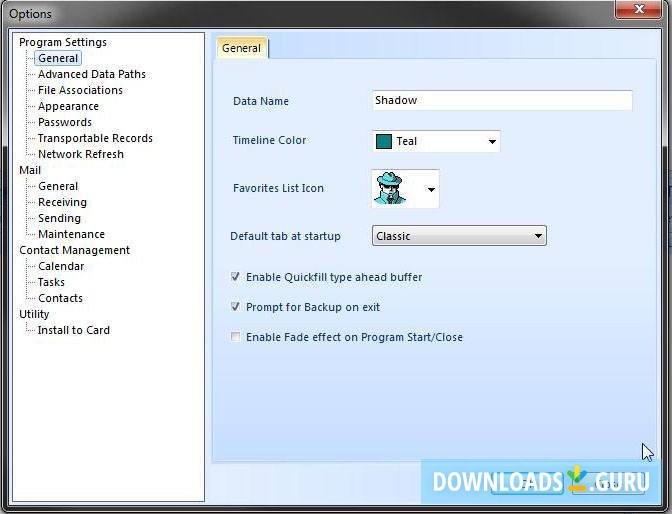Select General under the Mail section
Image resolution: width=672 pixels, height=514 pixels.
click(x=58, y=186)
